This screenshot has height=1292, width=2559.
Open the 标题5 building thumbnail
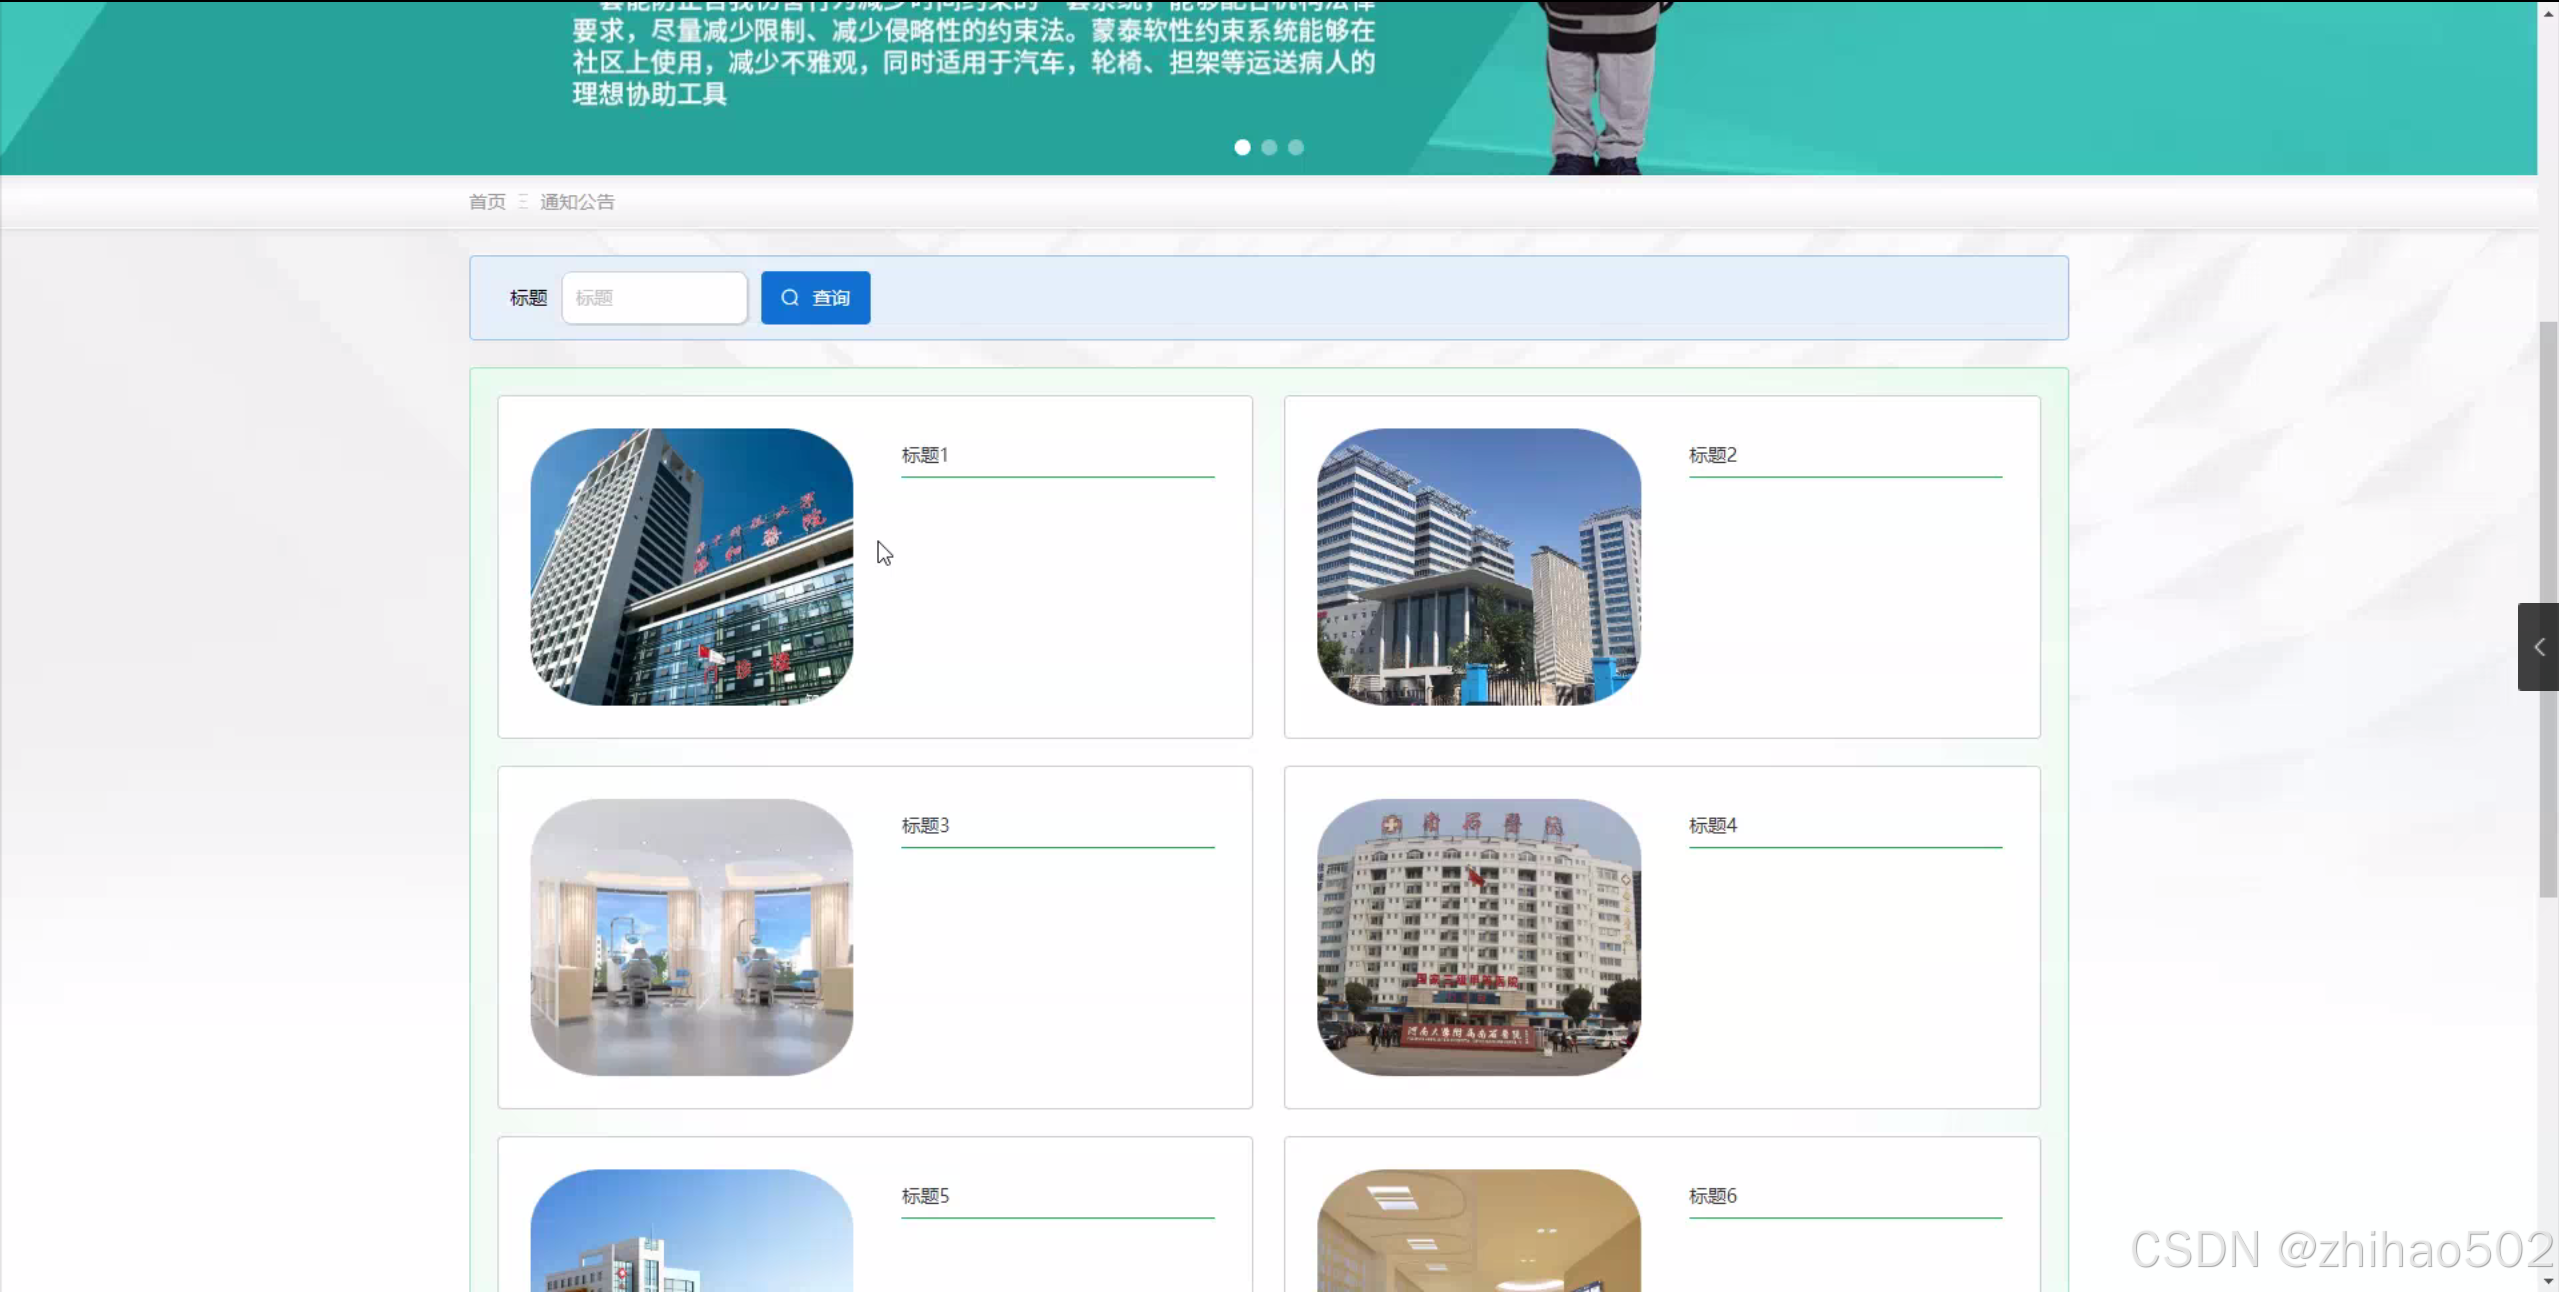tap(691, 1231)
